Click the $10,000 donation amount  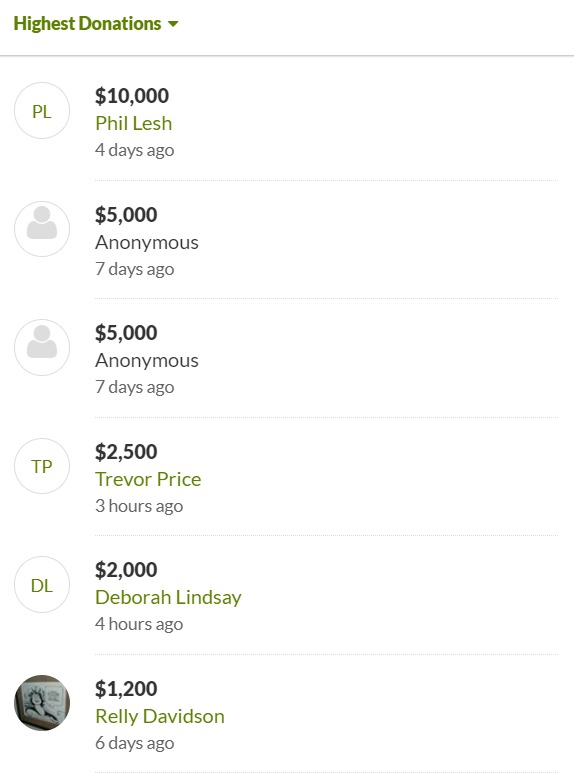(x=132, y=96)
